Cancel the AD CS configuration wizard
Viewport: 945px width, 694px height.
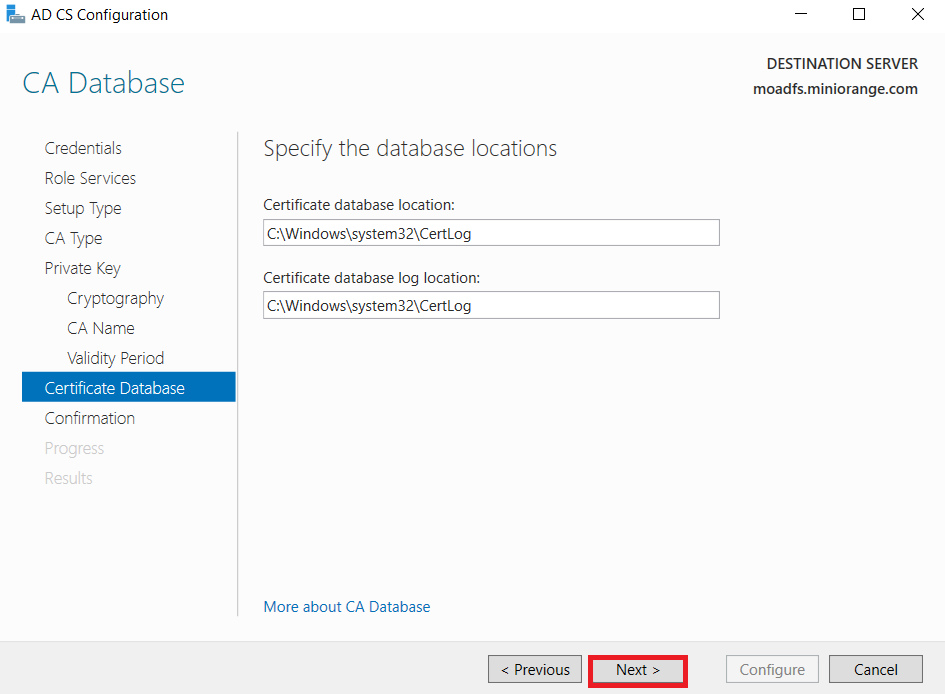[875, 669]
